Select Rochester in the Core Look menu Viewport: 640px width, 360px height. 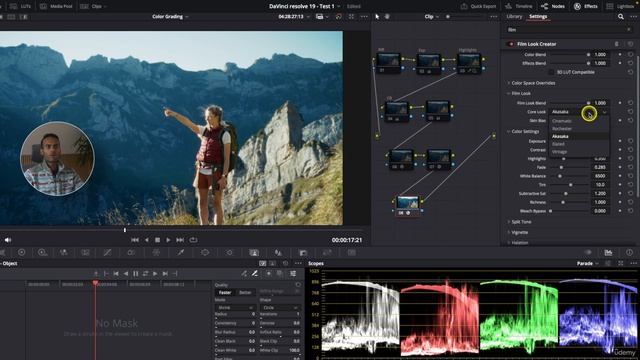562,129
